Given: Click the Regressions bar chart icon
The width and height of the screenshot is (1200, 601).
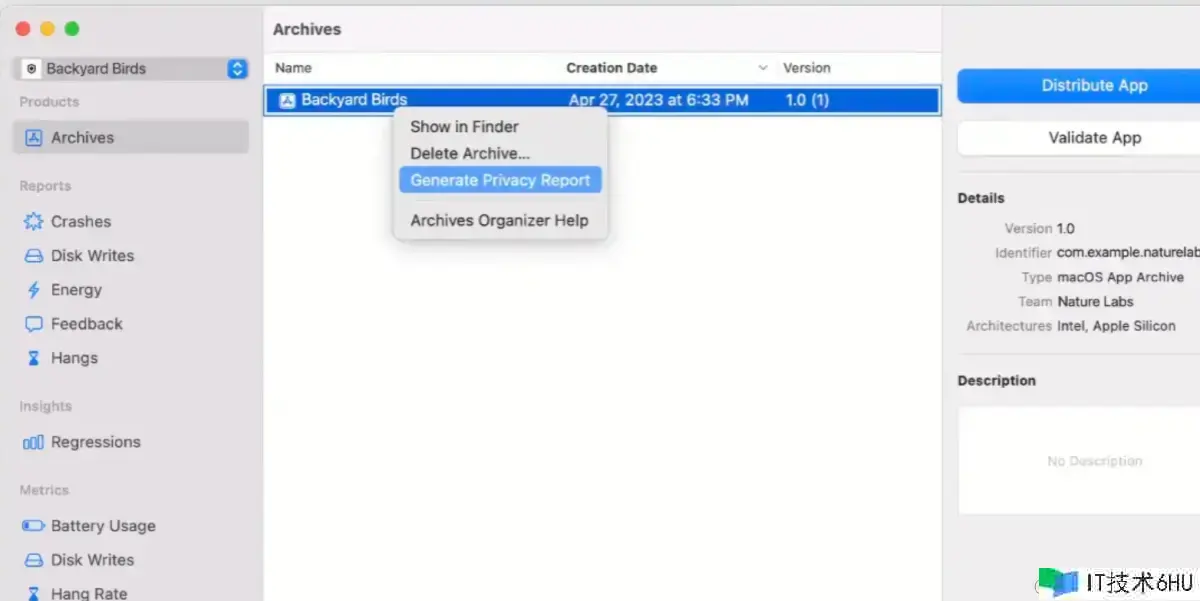Looking at the screenshot, I should [34, 442].
